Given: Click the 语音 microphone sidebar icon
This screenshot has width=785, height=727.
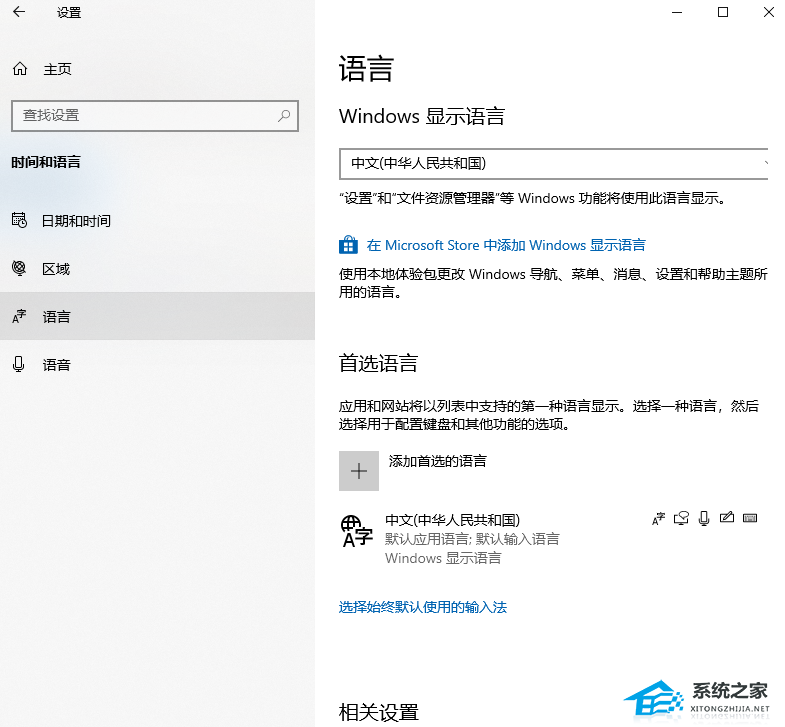Looking at the screenshot, I should pyautogui.click(x=19, y=364).
